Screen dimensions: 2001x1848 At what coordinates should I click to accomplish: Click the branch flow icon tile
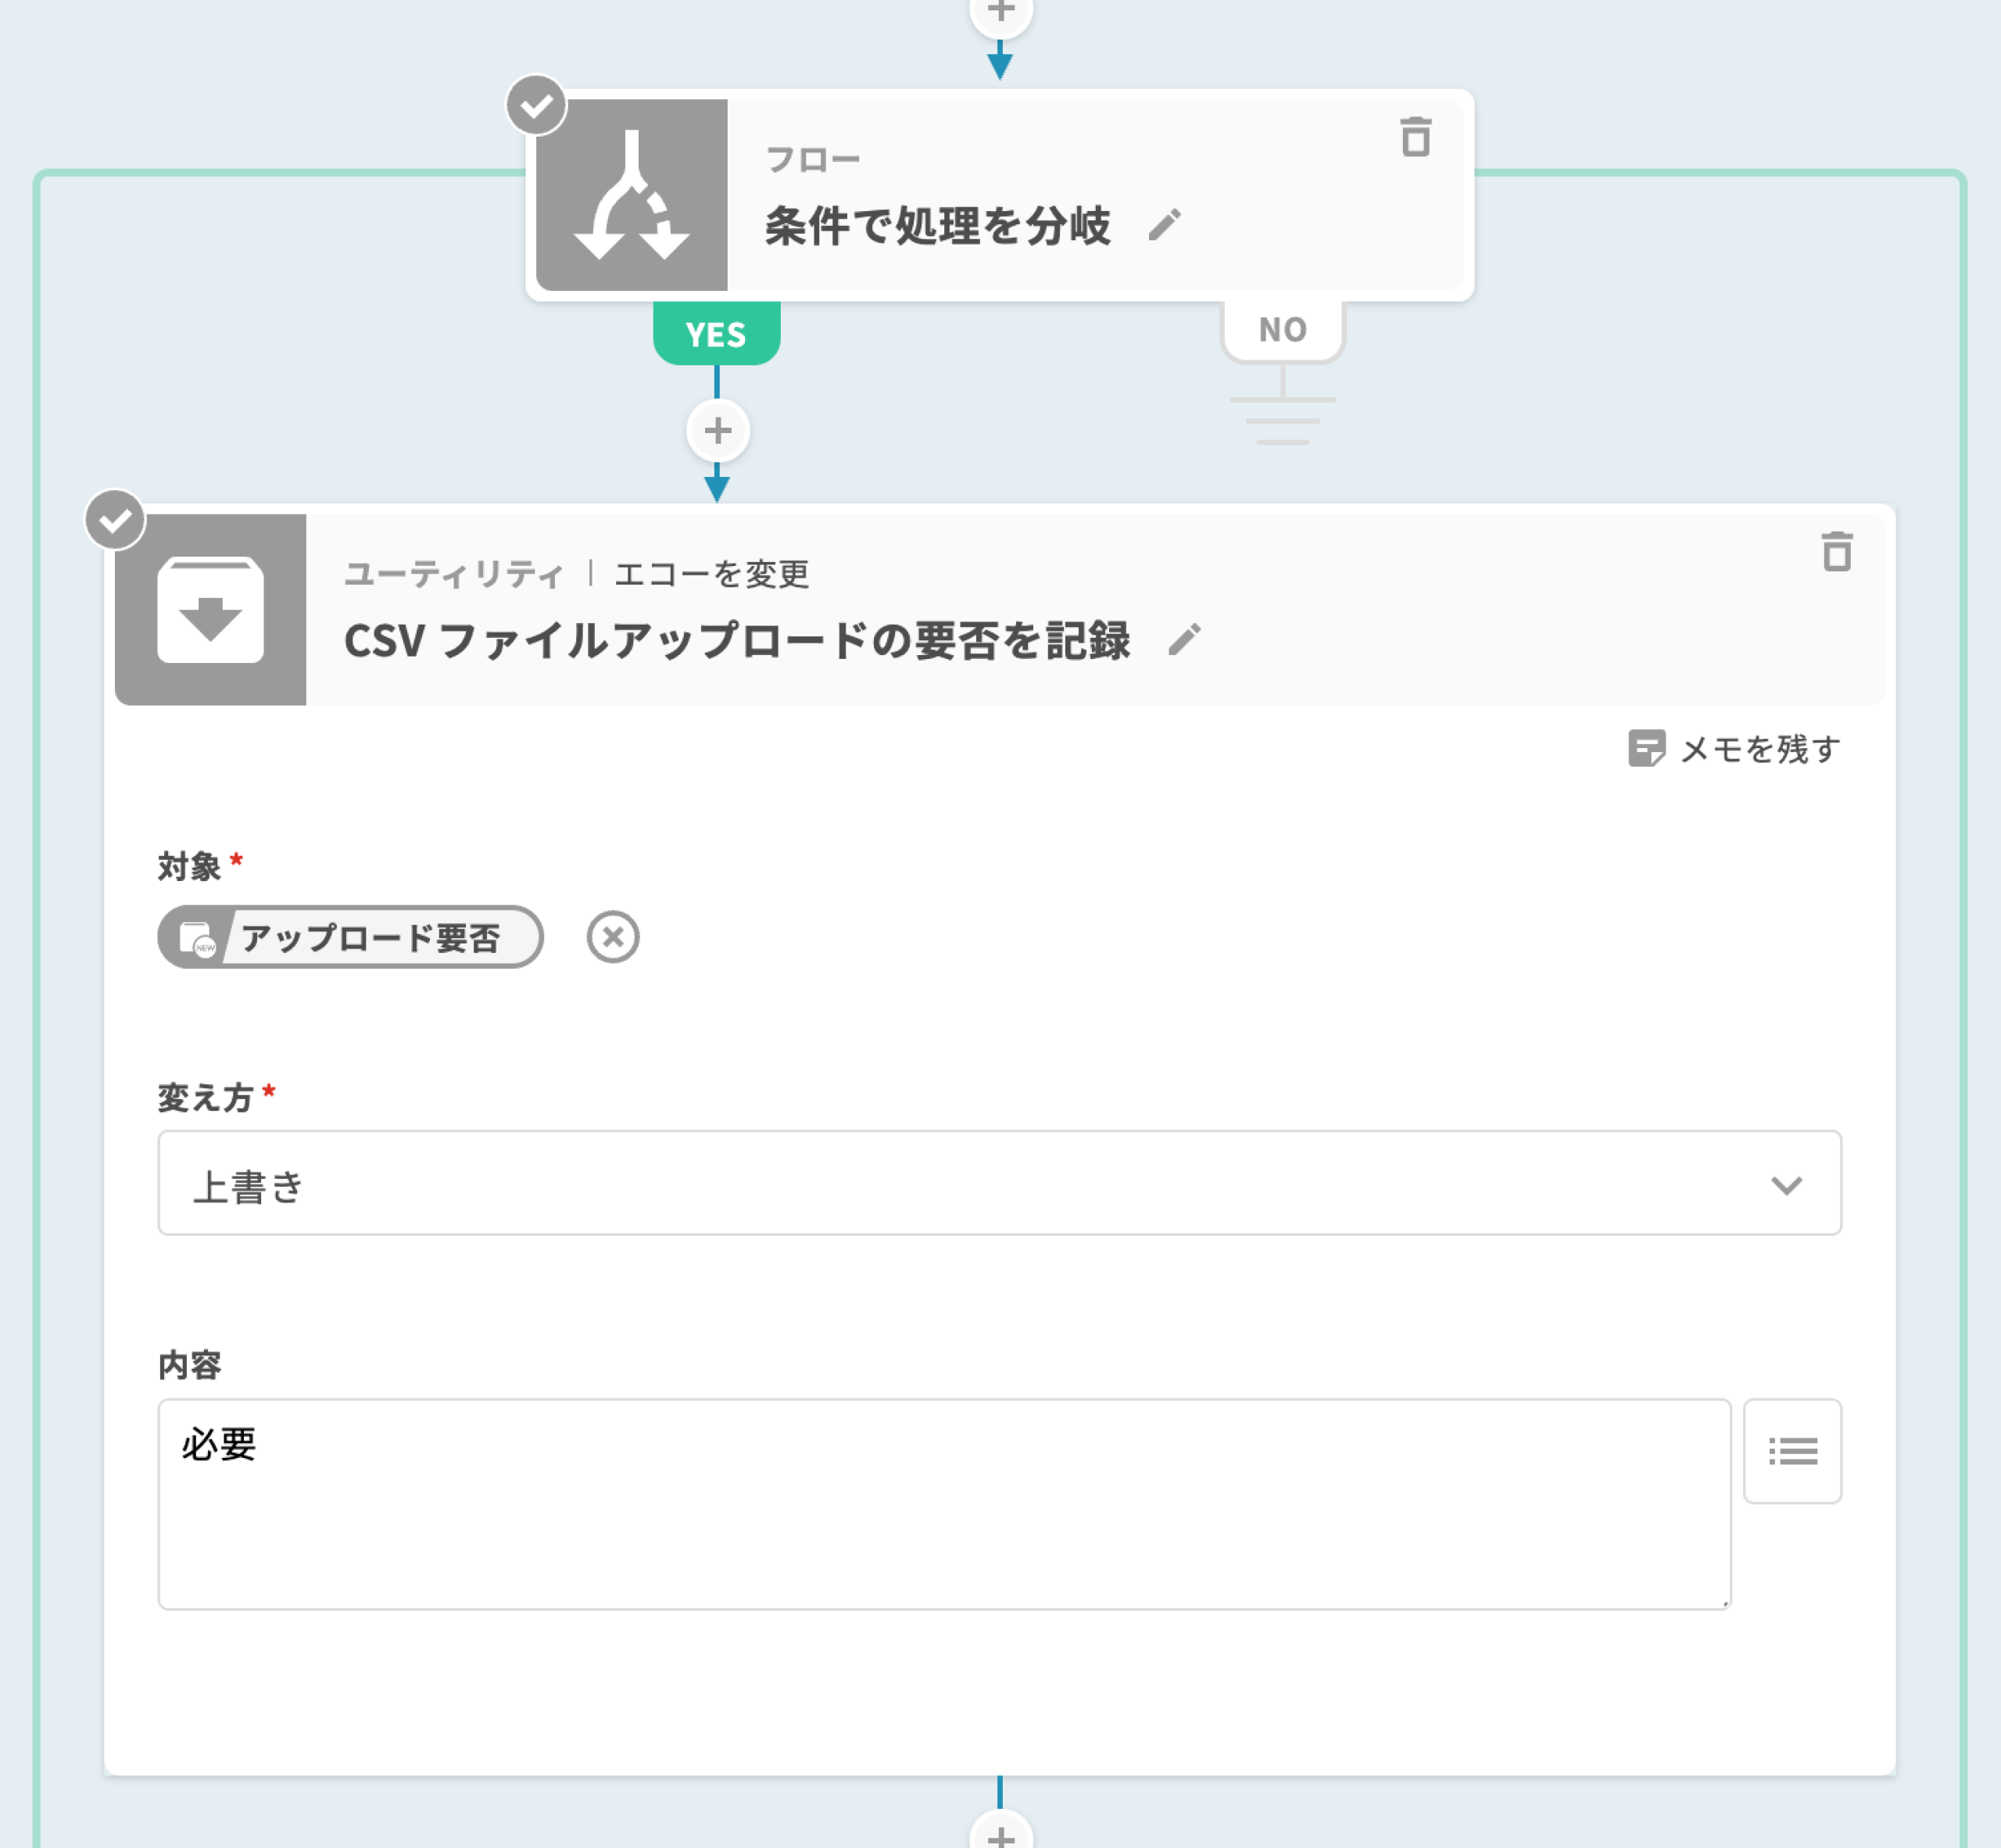(x=631, y=195)
